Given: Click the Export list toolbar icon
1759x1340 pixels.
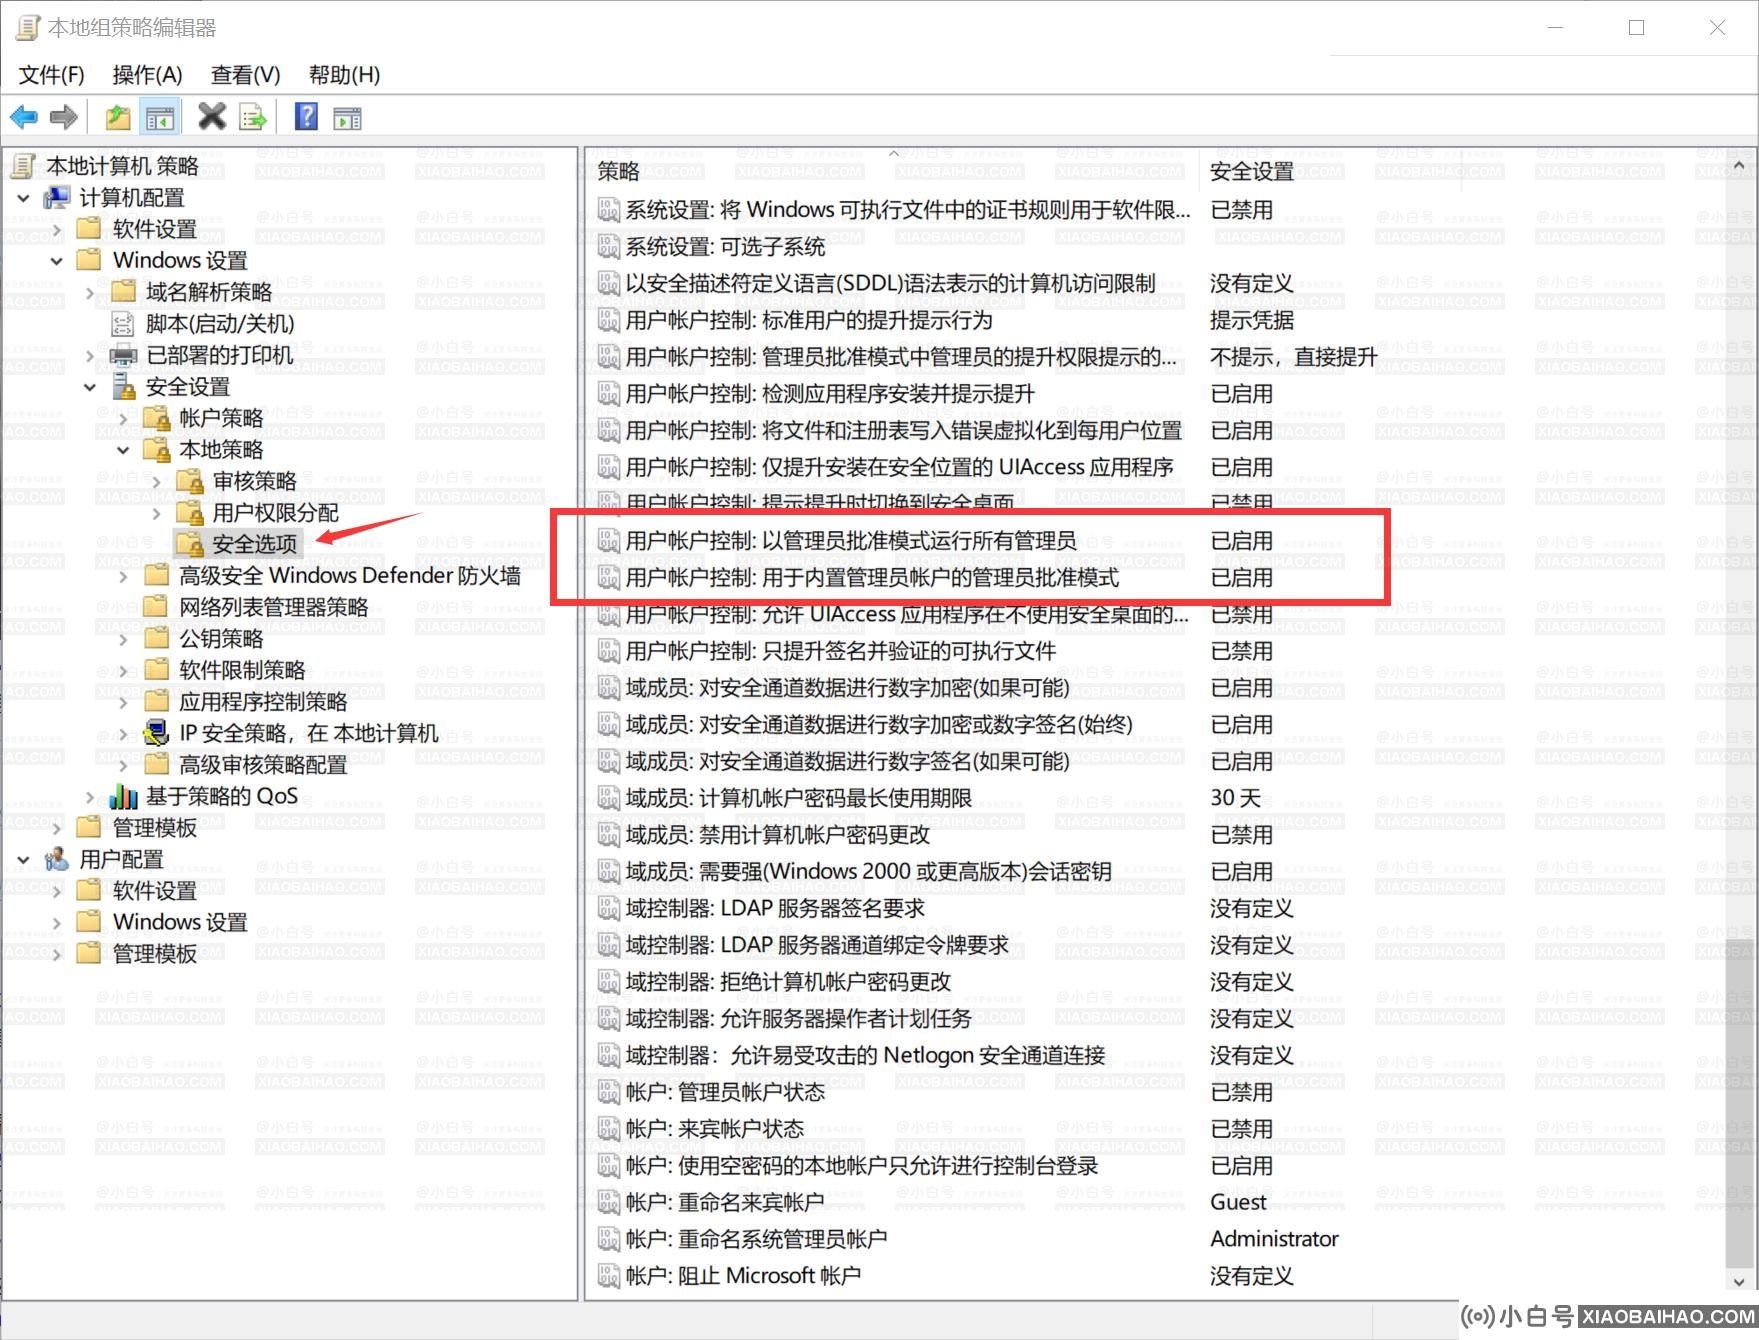Looking at the screenshot, I should (253, 117).
